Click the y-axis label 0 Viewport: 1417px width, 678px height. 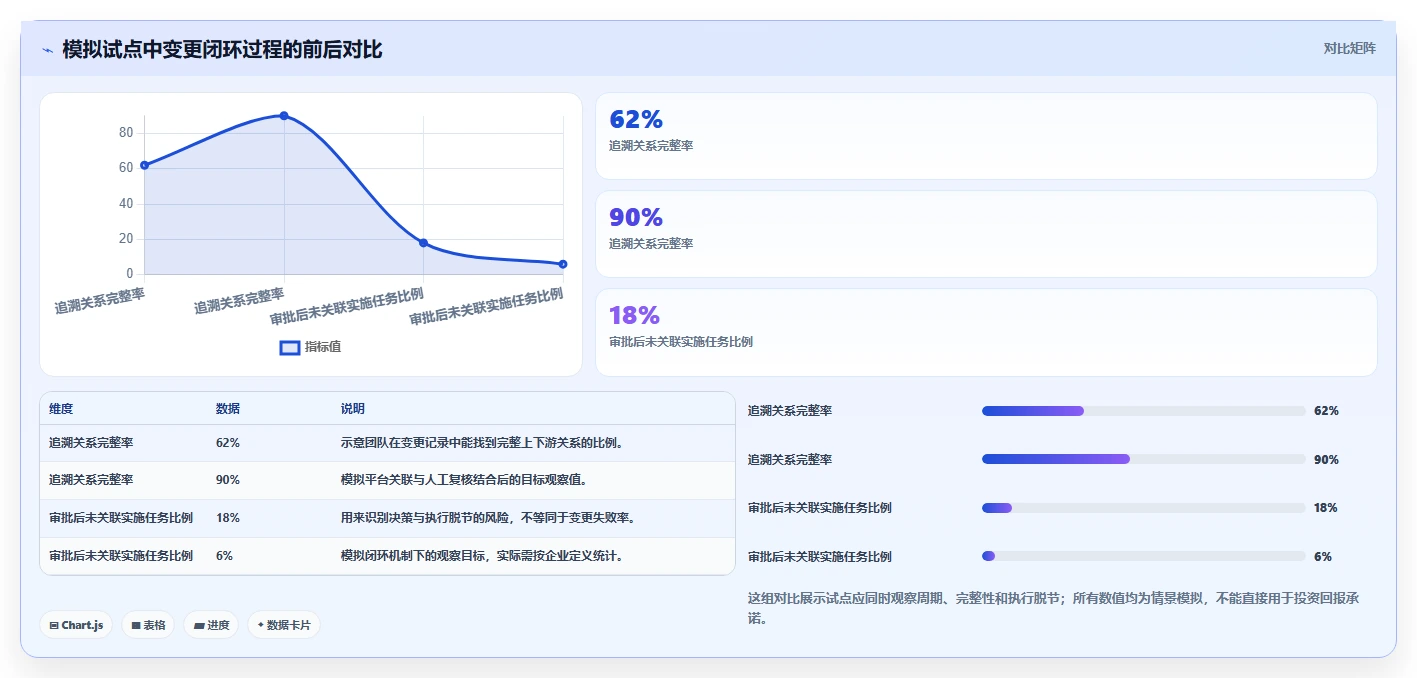pos(129,274)
